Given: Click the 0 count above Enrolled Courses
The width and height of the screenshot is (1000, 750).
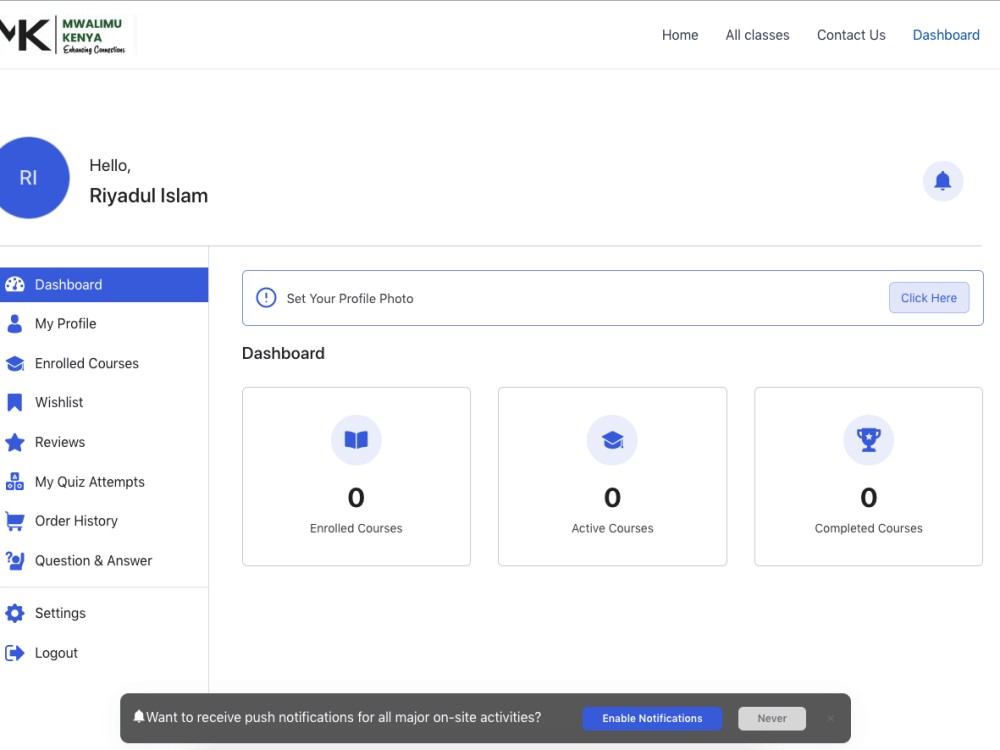Looking at the screenshot, I should click(x=356, y=497).
